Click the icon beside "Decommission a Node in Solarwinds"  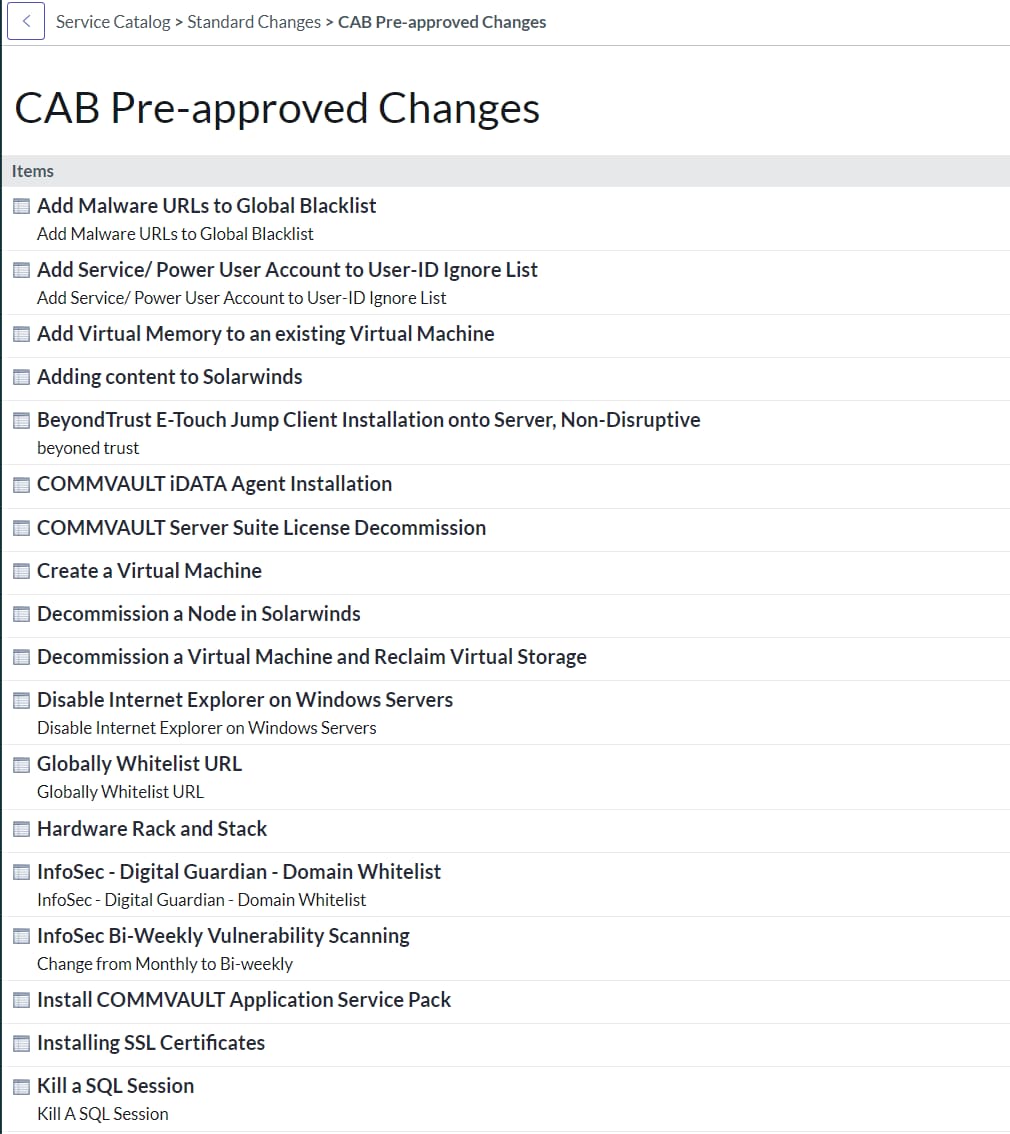click(x=21, y=614)
